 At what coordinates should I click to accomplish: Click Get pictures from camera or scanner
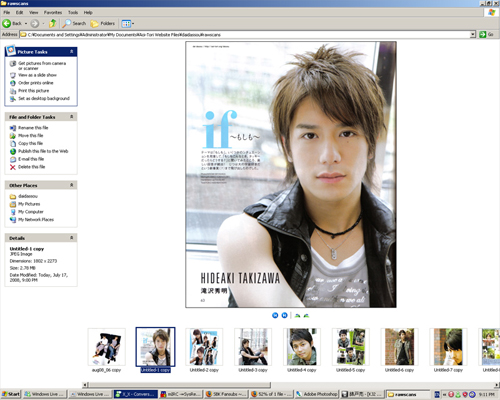point(42,66)
